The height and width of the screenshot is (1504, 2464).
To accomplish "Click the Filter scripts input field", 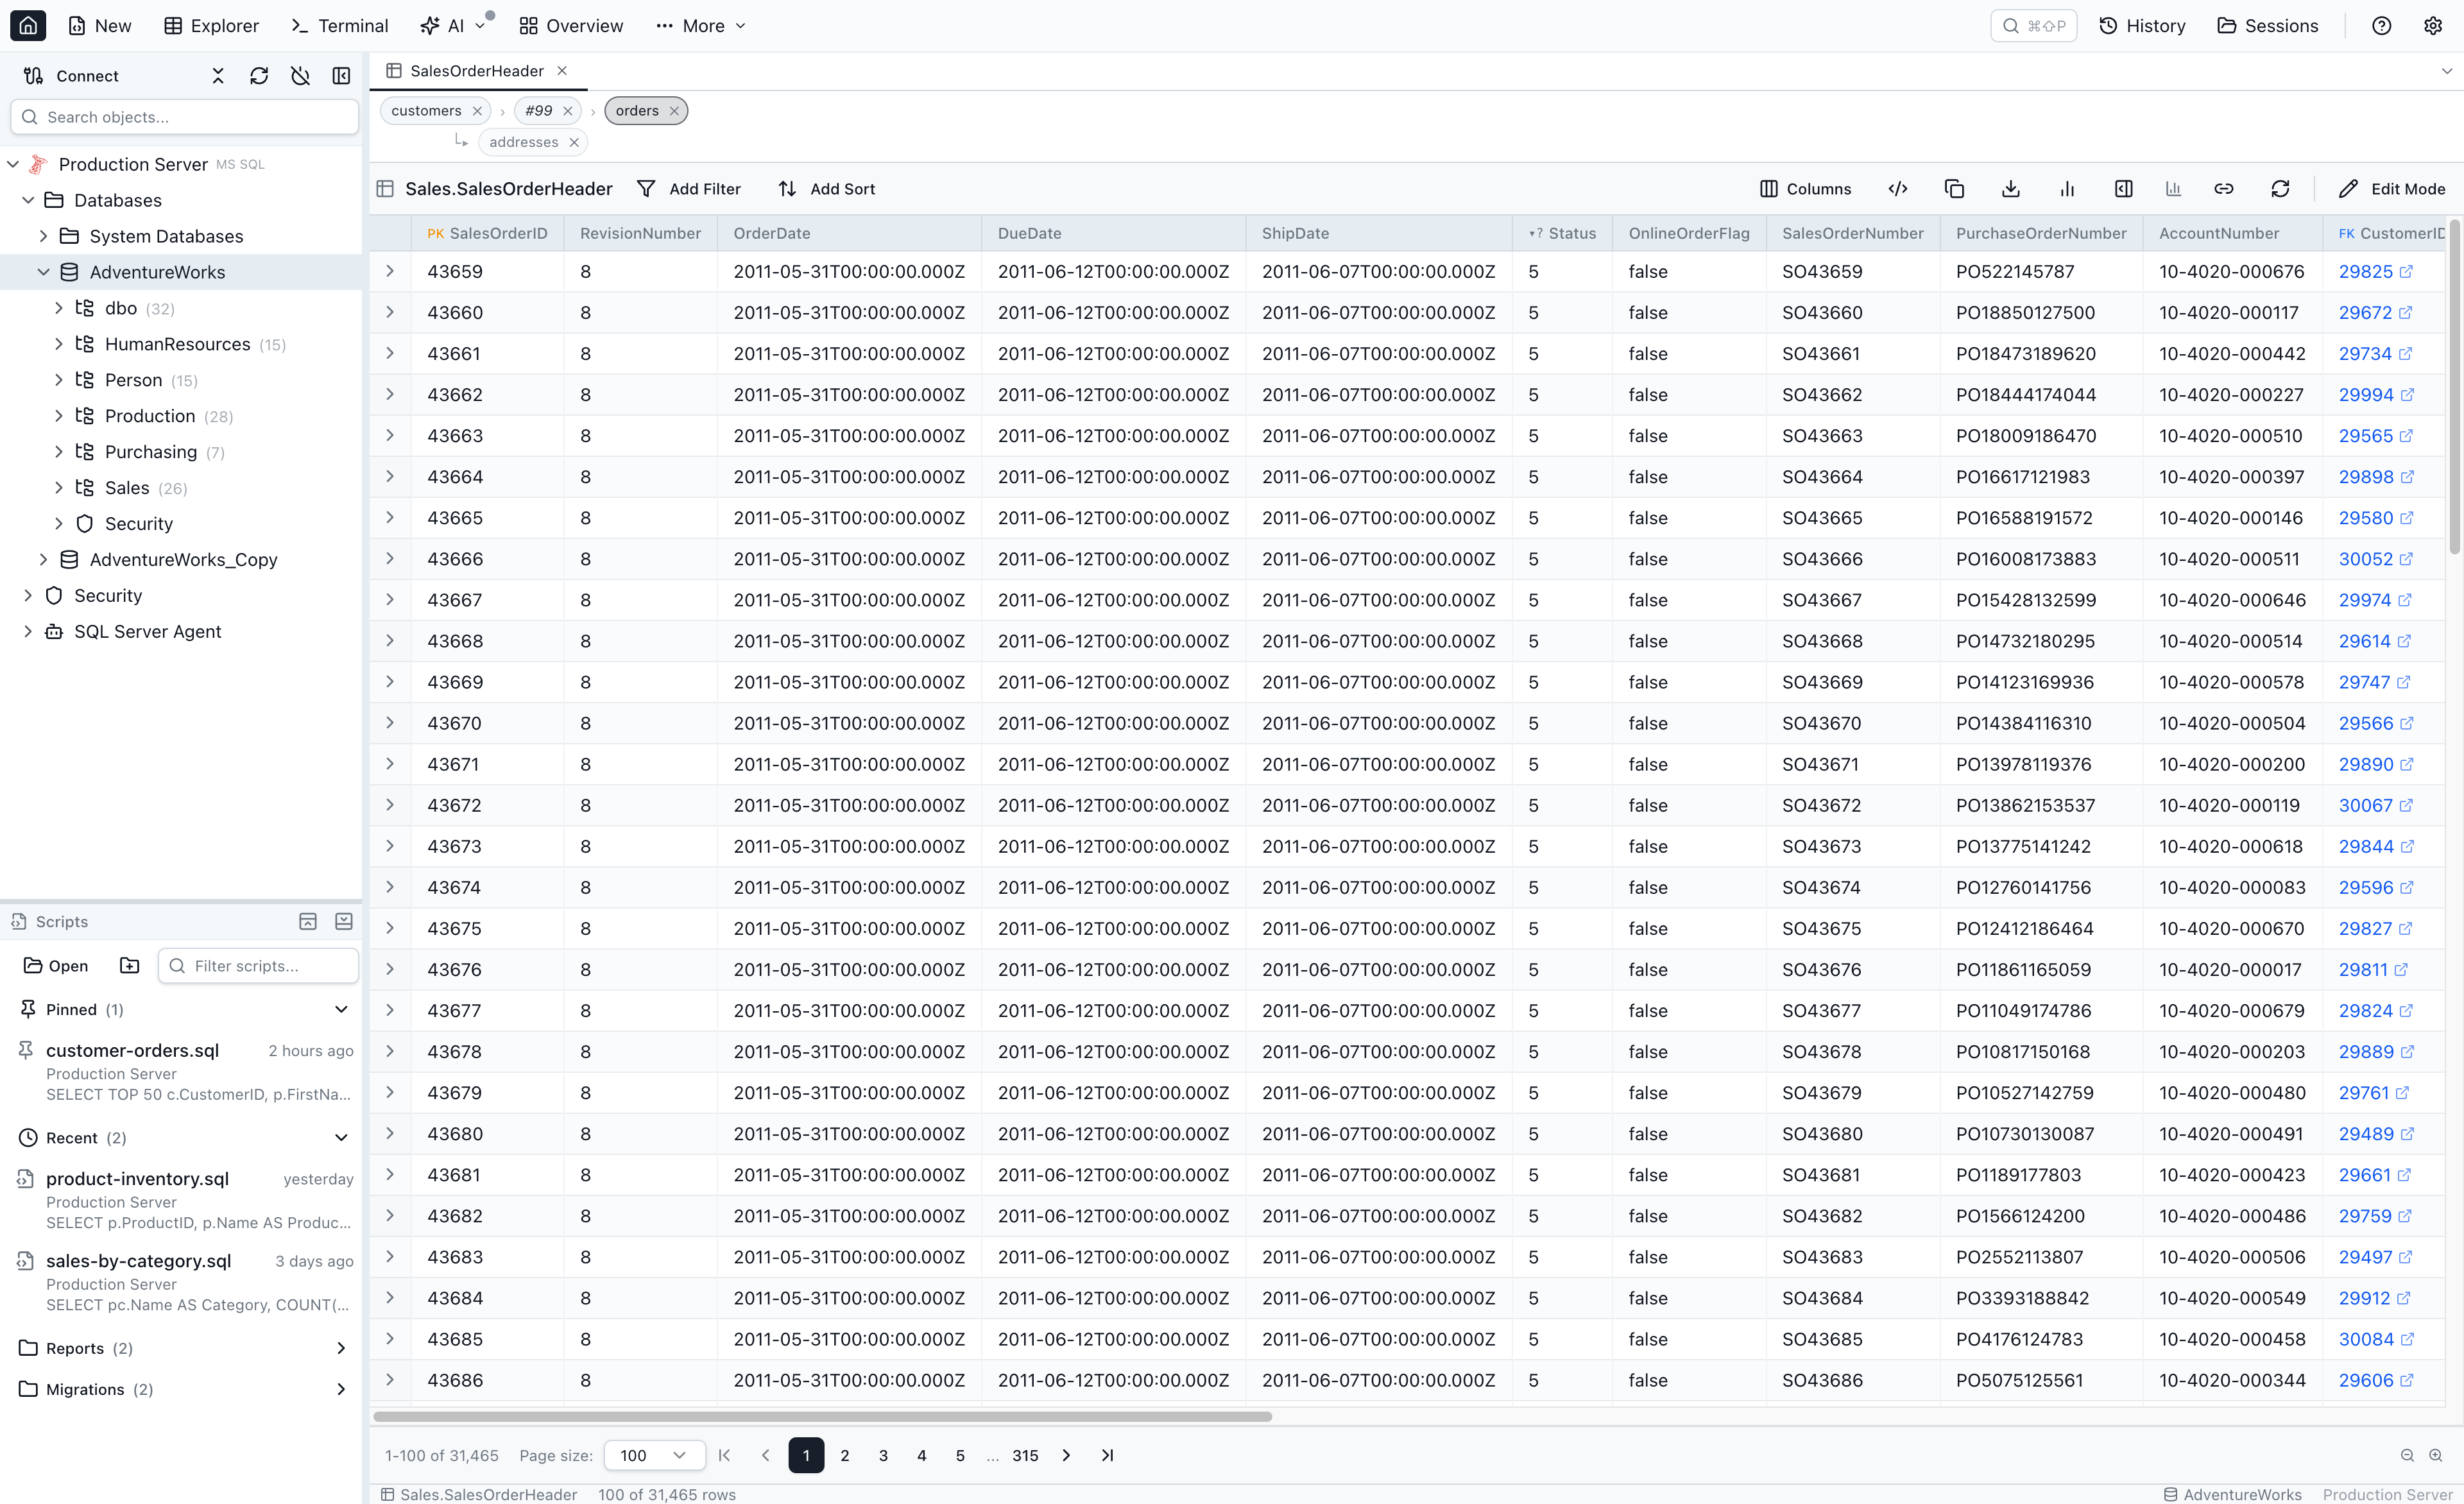I will pos(258,966).
